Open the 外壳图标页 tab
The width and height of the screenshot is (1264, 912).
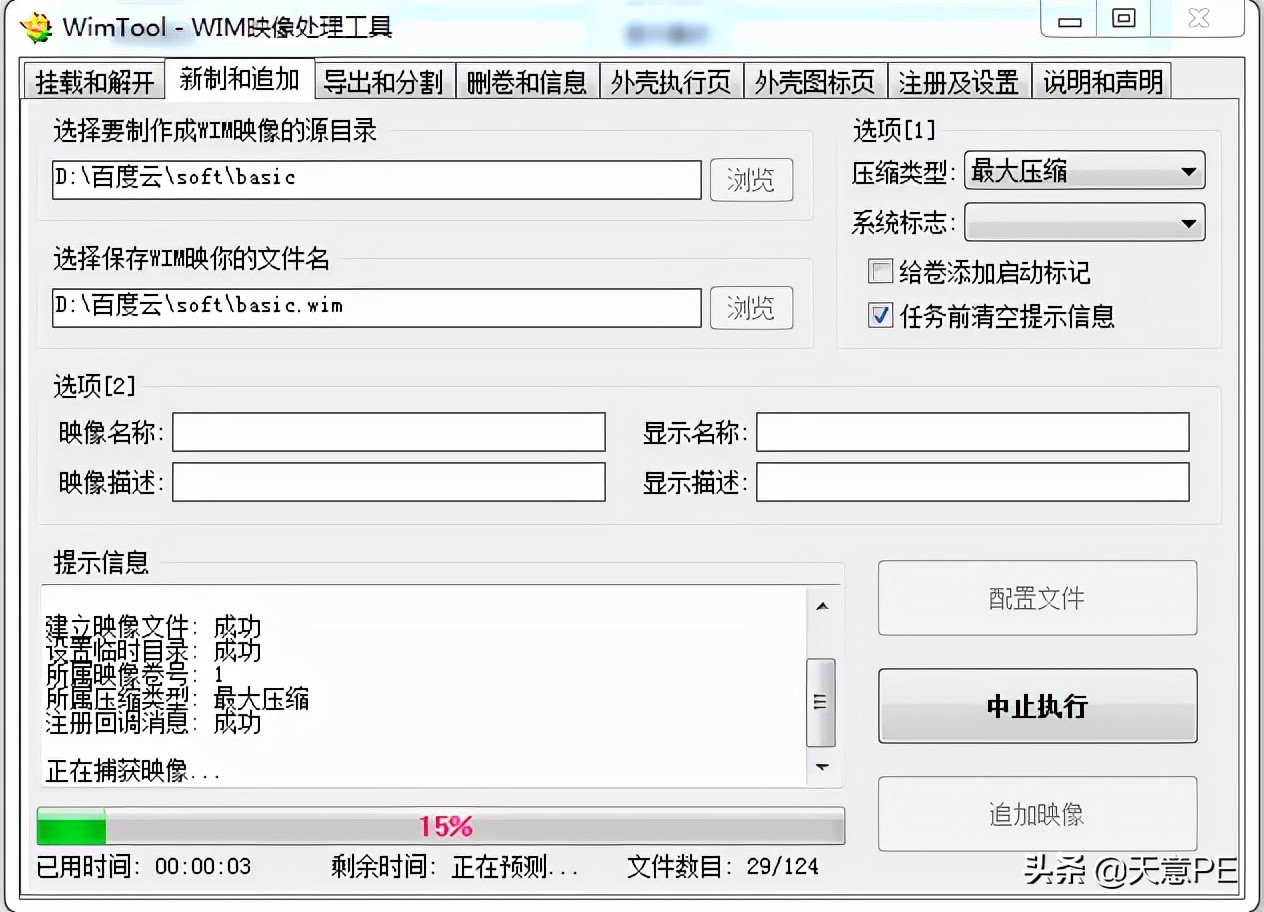[815, 81]
